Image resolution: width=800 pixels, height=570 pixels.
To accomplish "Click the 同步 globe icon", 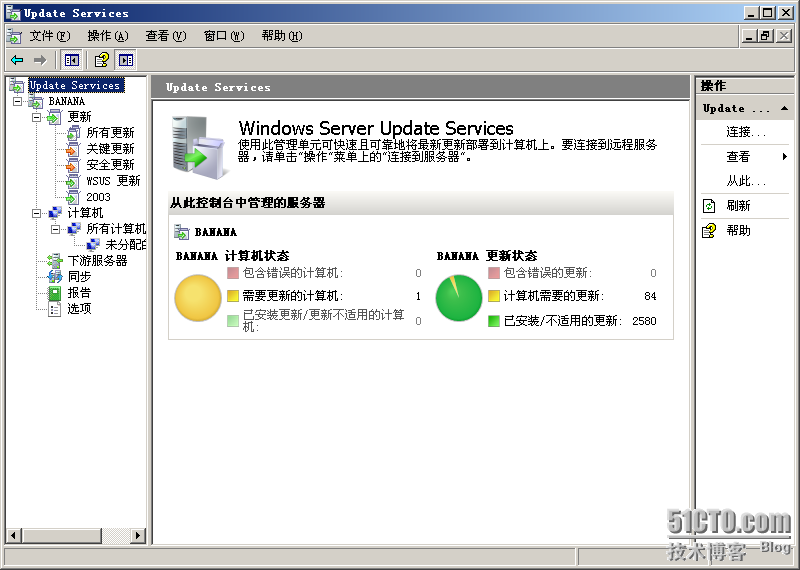I will (x=54, y=277).
